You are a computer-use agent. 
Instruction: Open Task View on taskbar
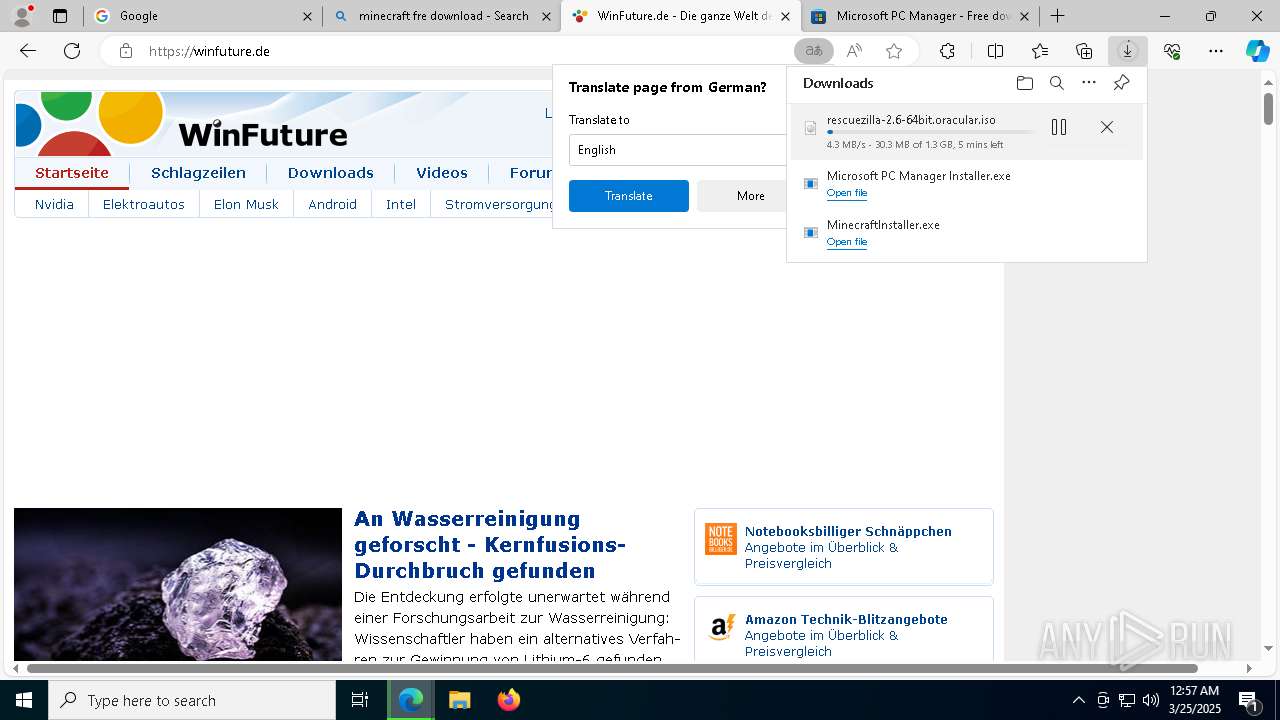point(360,700)
